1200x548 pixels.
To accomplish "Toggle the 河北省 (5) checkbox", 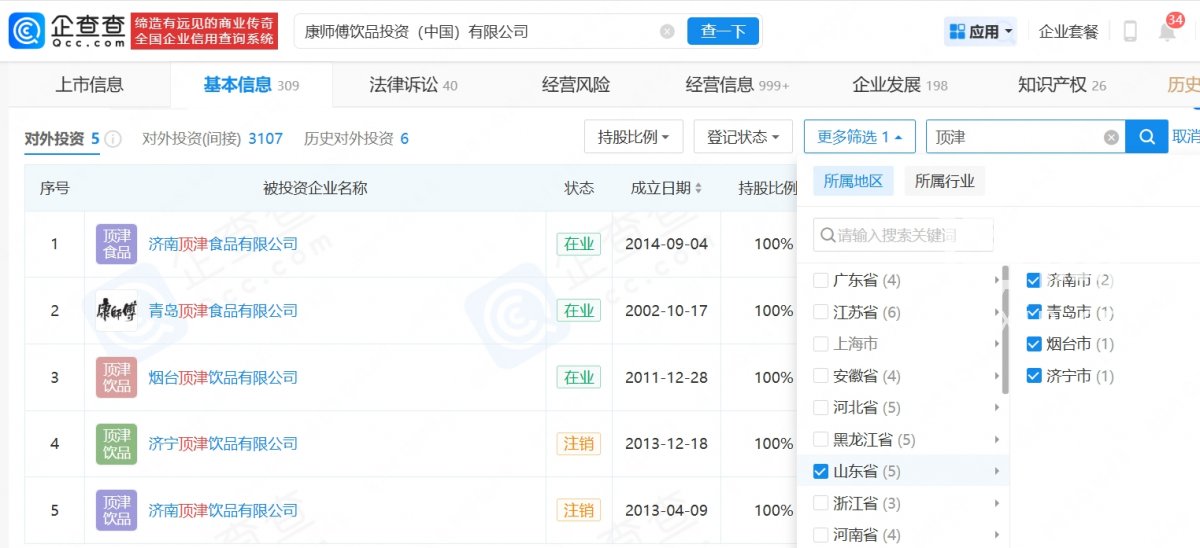I will (821, 408).
